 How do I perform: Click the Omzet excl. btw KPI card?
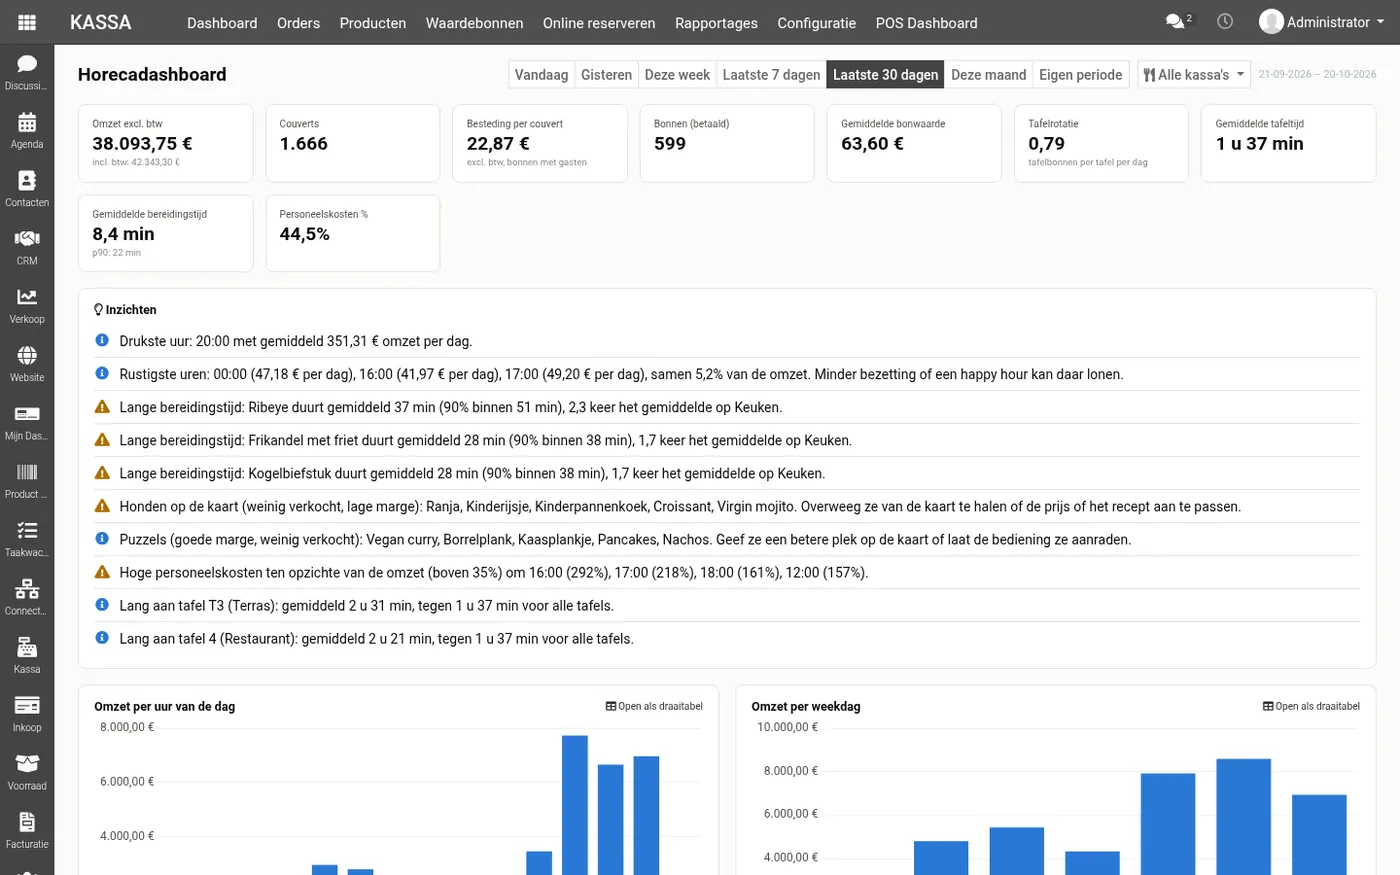[x=165, y=143]
